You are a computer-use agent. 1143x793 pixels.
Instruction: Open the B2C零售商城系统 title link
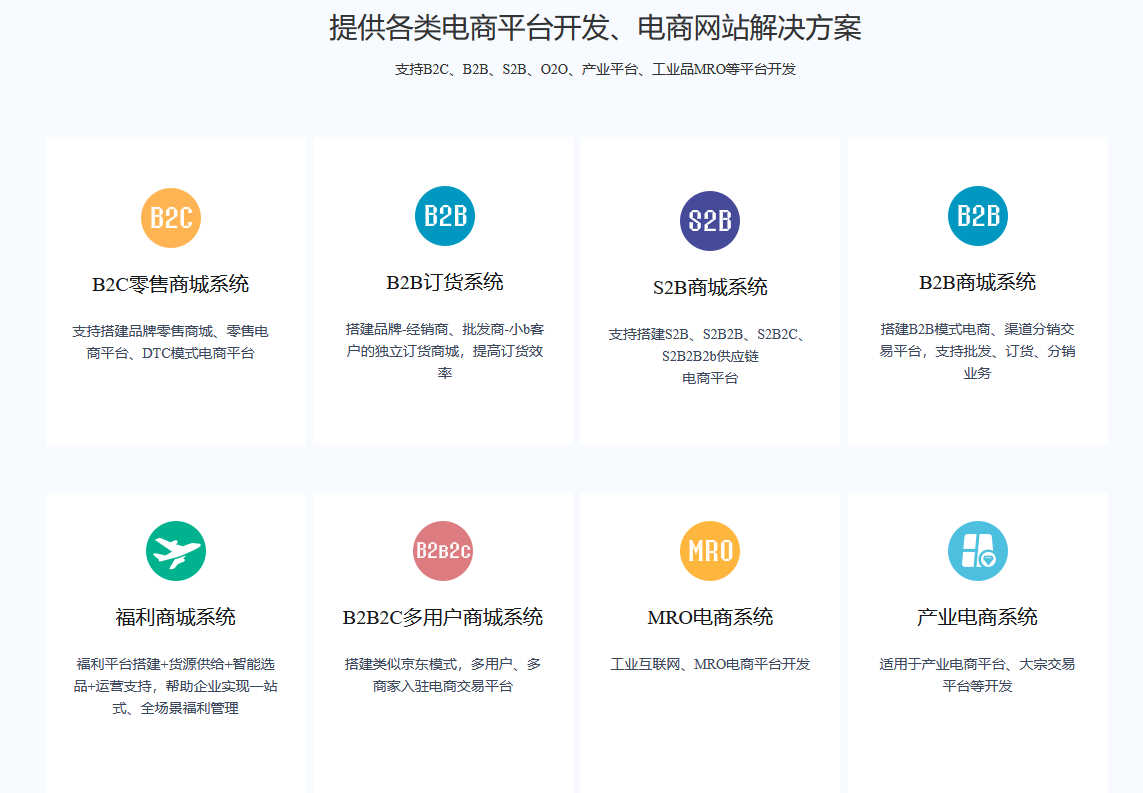point(171,285)
